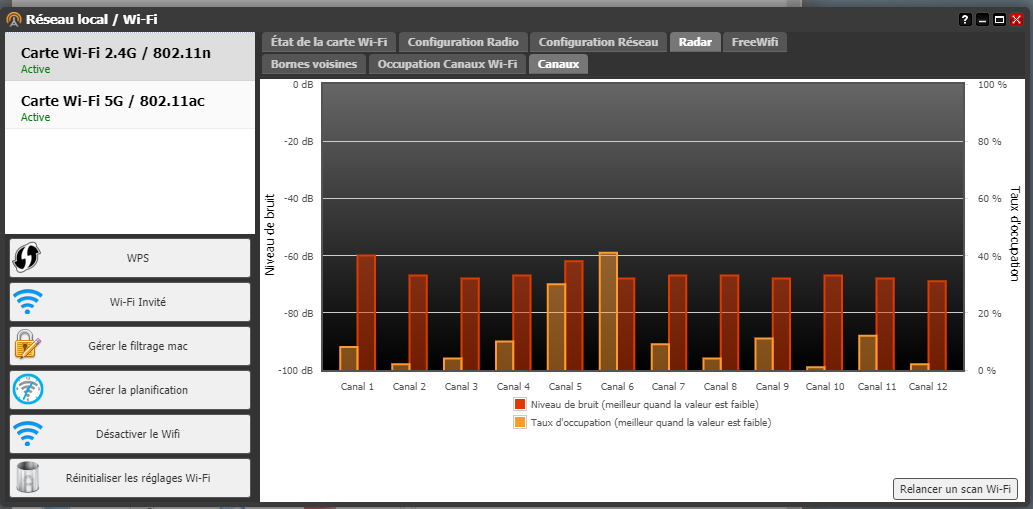Screen dimensions: 1033x509
Task: Click the Canal 1 axis label
Action: click(357, 387)
